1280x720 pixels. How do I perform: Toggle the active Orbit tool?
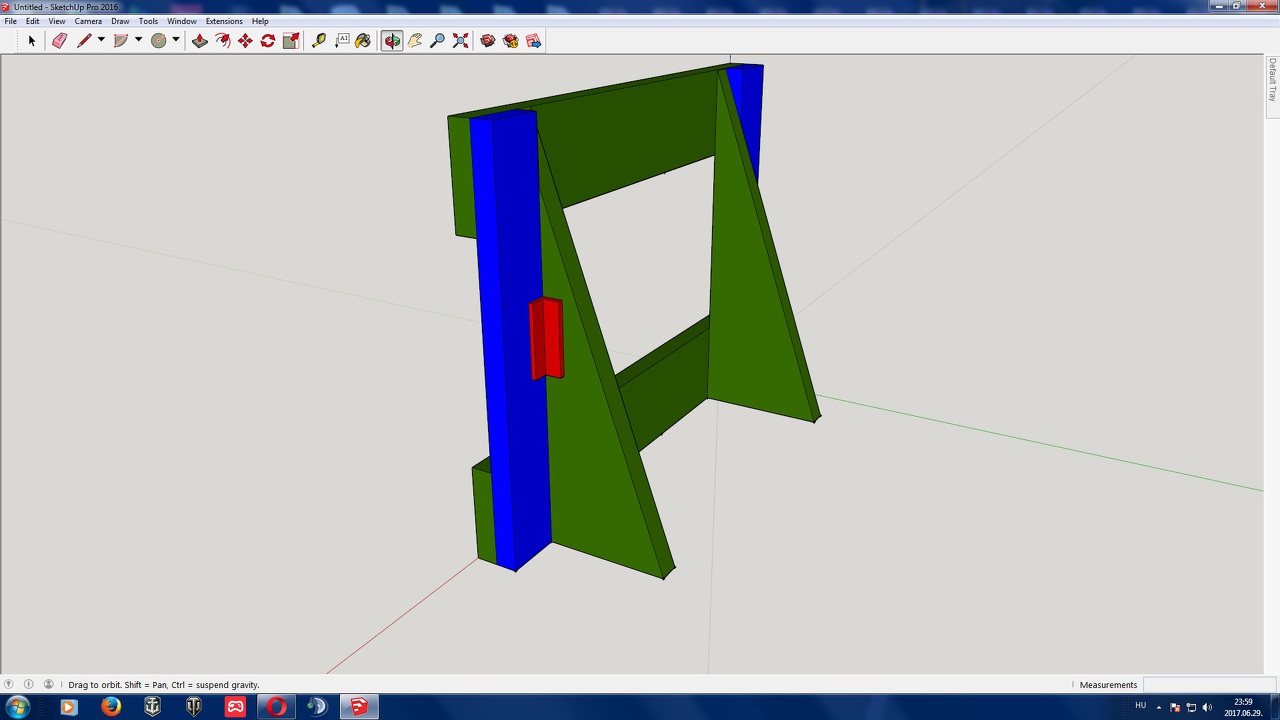(x=391, y=41)
